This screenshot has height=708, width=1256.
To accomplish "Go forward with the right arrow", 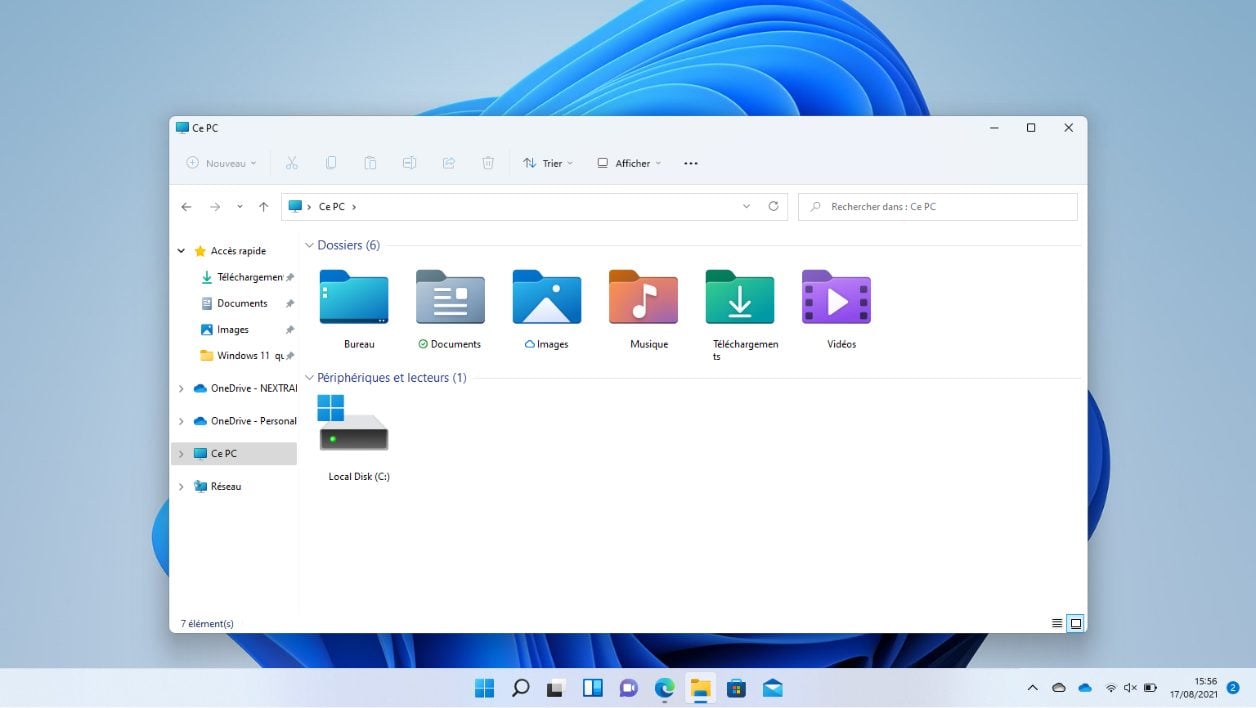I will click(215, 207).
